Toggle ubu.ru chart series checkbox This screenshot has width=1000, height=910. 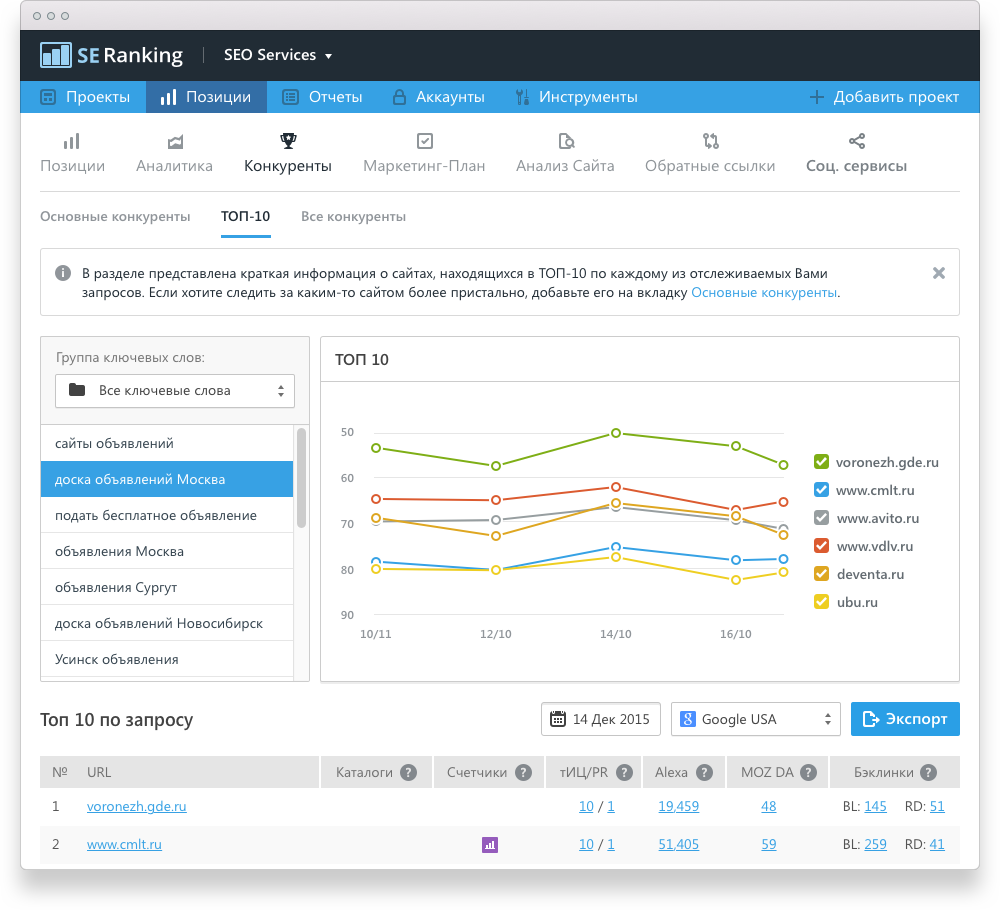tap(821, 602)
